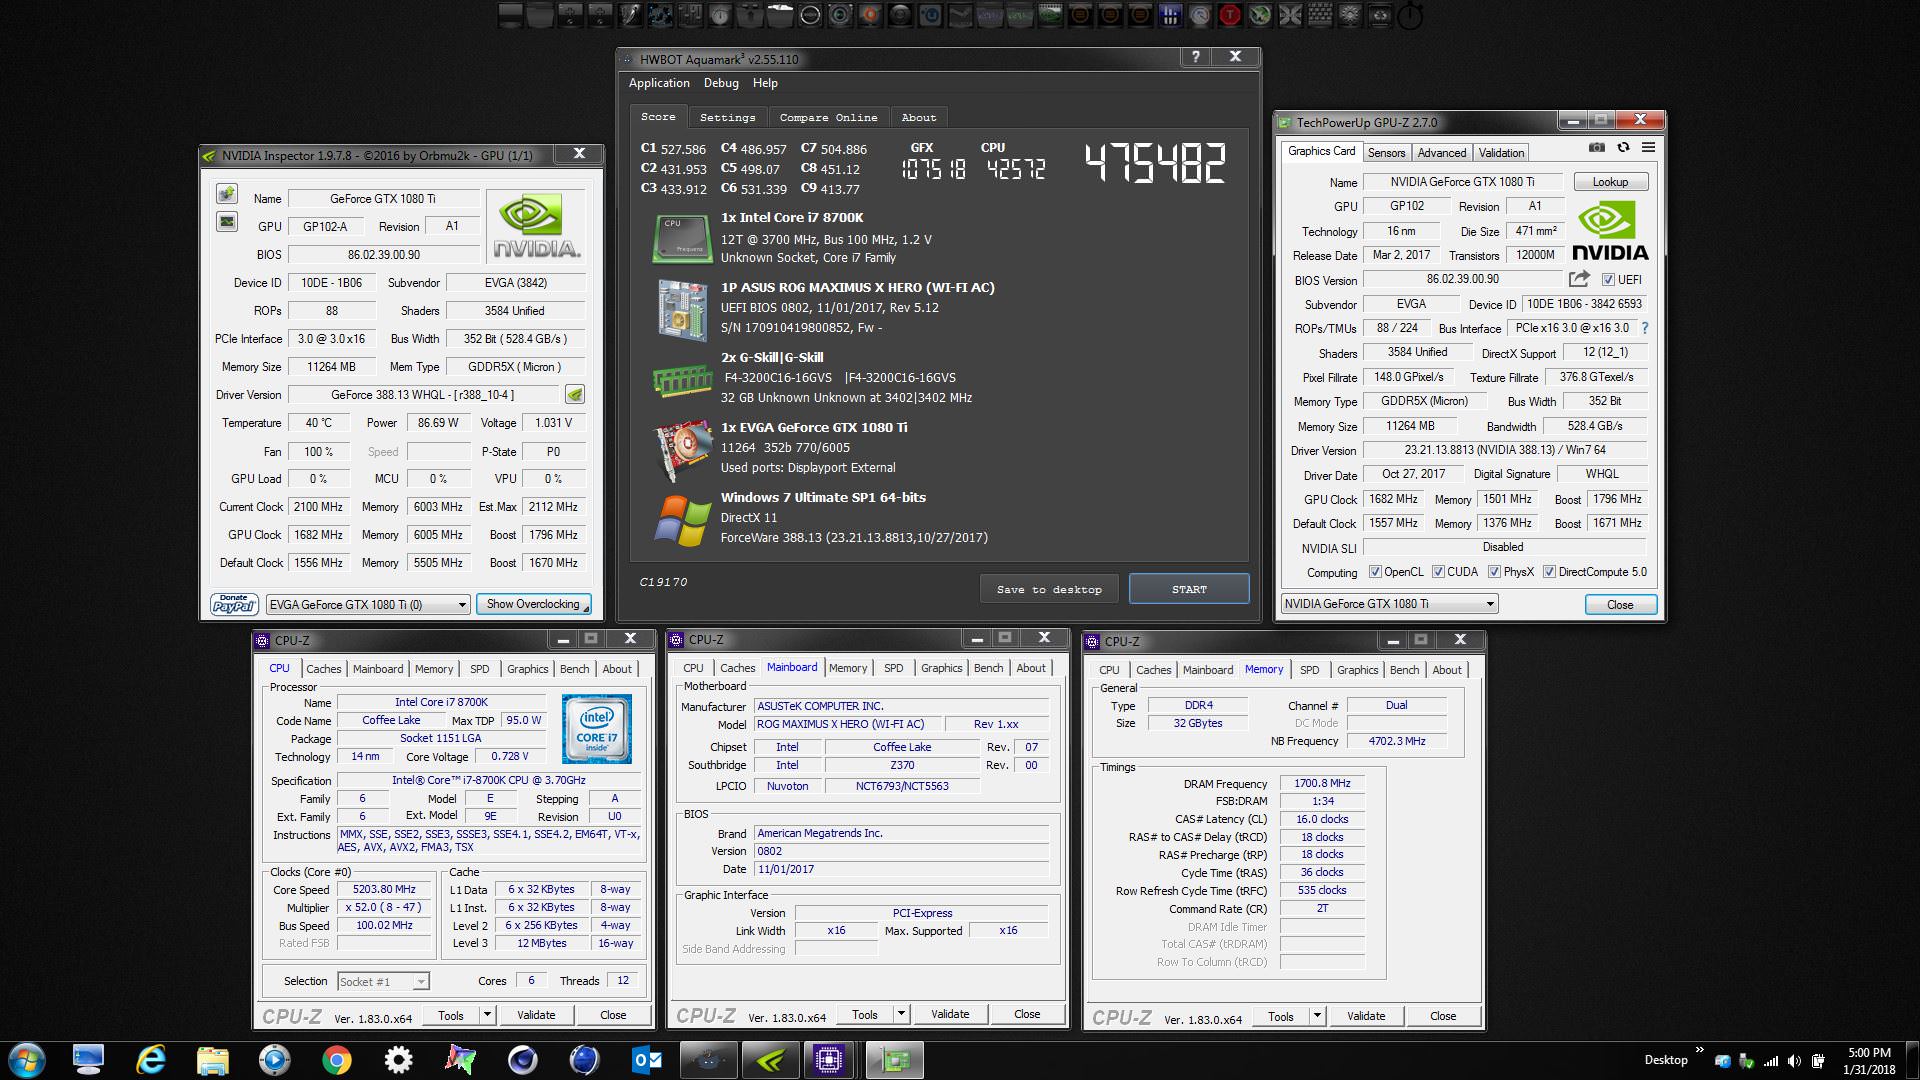
Task: Click the volume icon in the system tray
Action: pyautogui.click(x=1794, y=1061)
